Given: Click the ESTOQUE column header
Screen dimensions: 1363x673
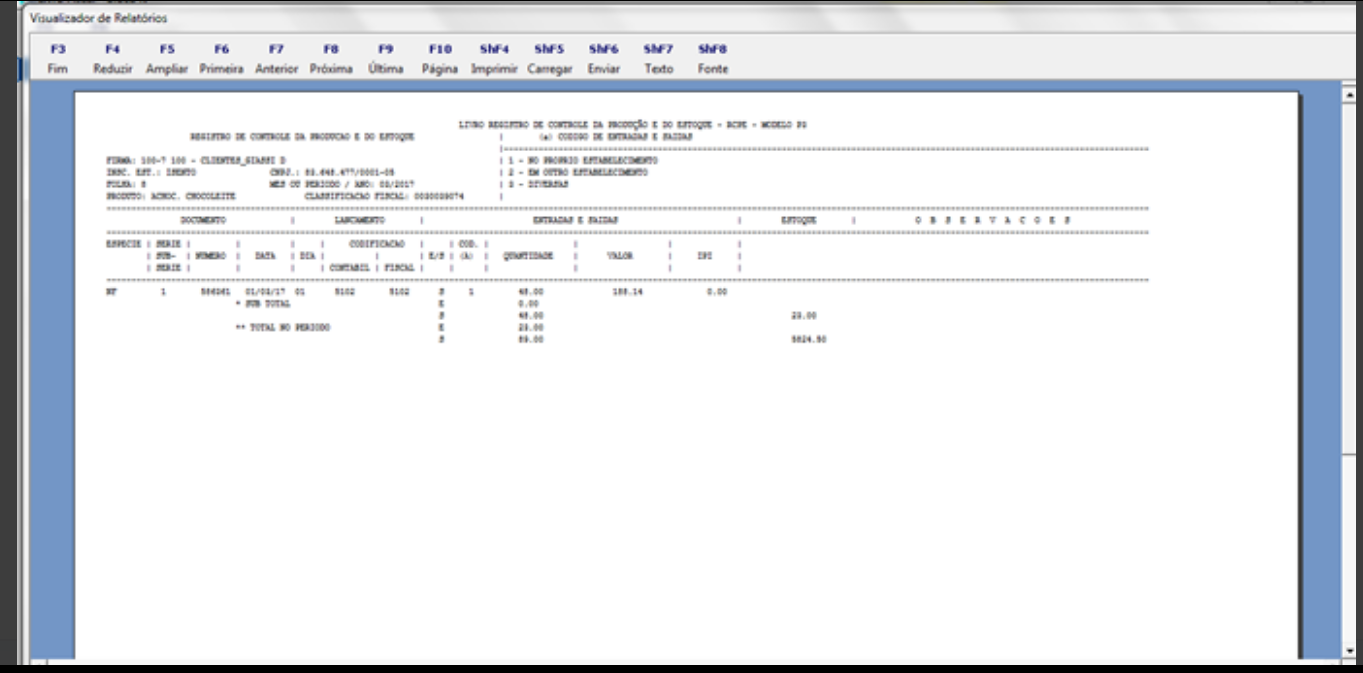Looking at the screenshot, I should pos(799,219).
